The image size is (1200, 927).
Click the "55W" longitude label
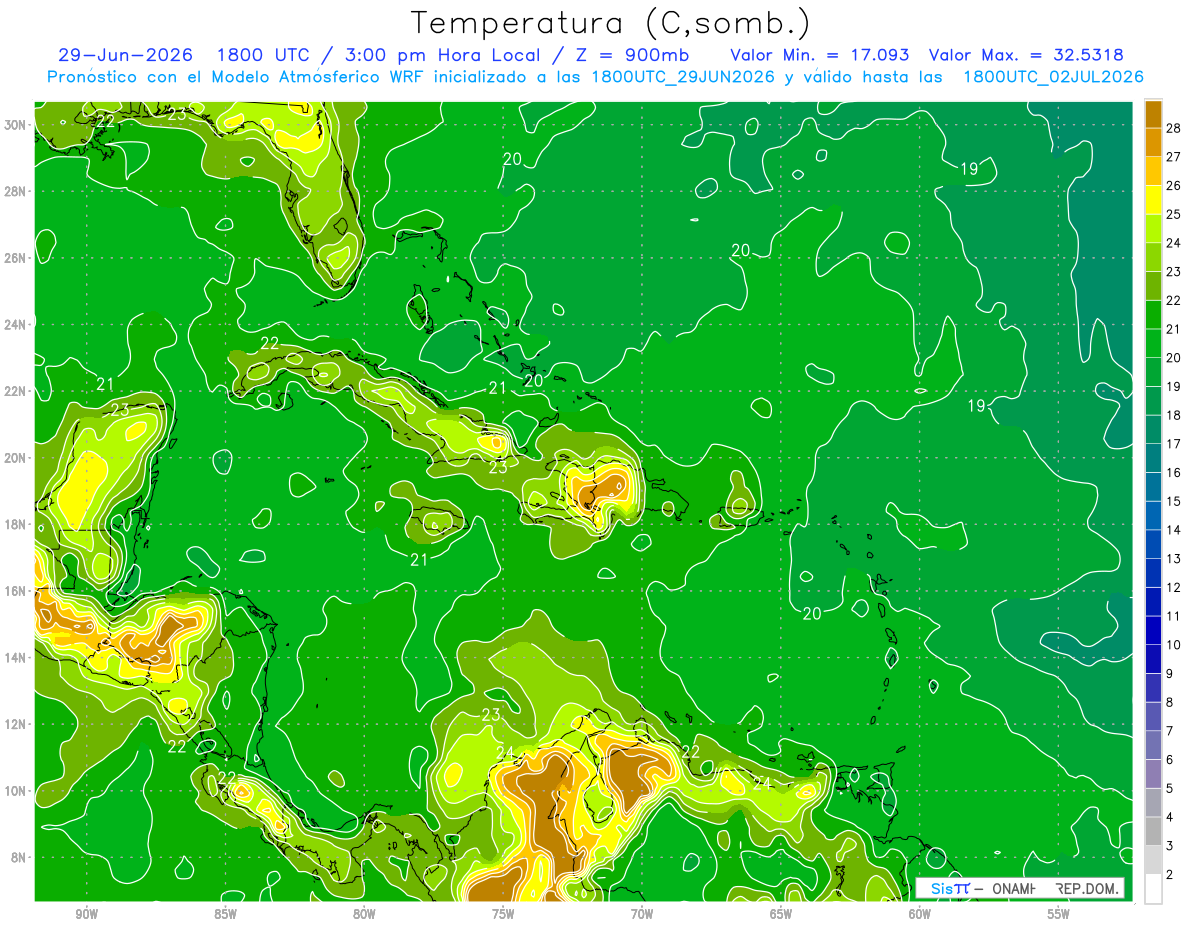tap(1059, 914)
